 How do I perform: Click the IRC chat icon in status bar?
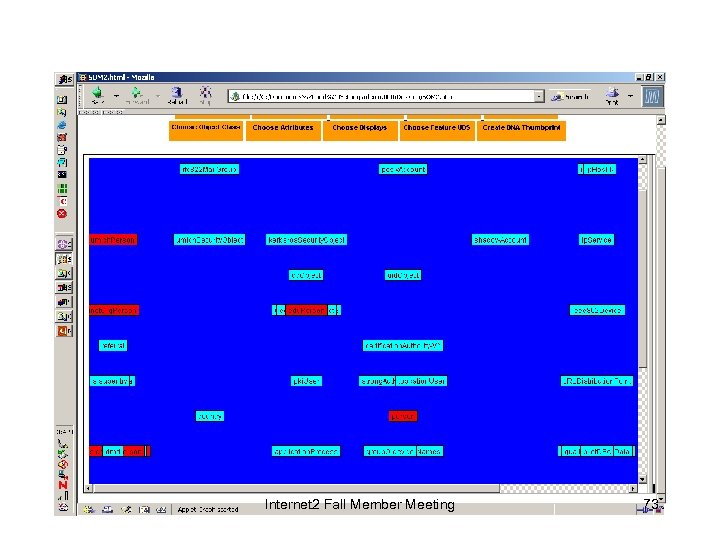click(x=161, y=509)
